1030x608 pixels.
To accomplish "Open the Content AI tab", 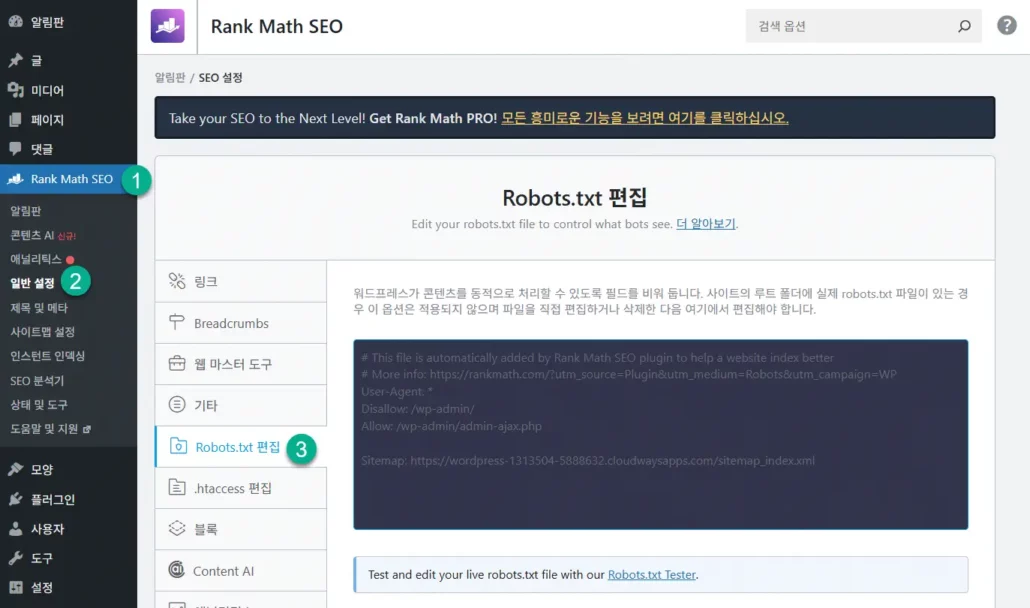I will pyautogui.click(x=240, y=571).
